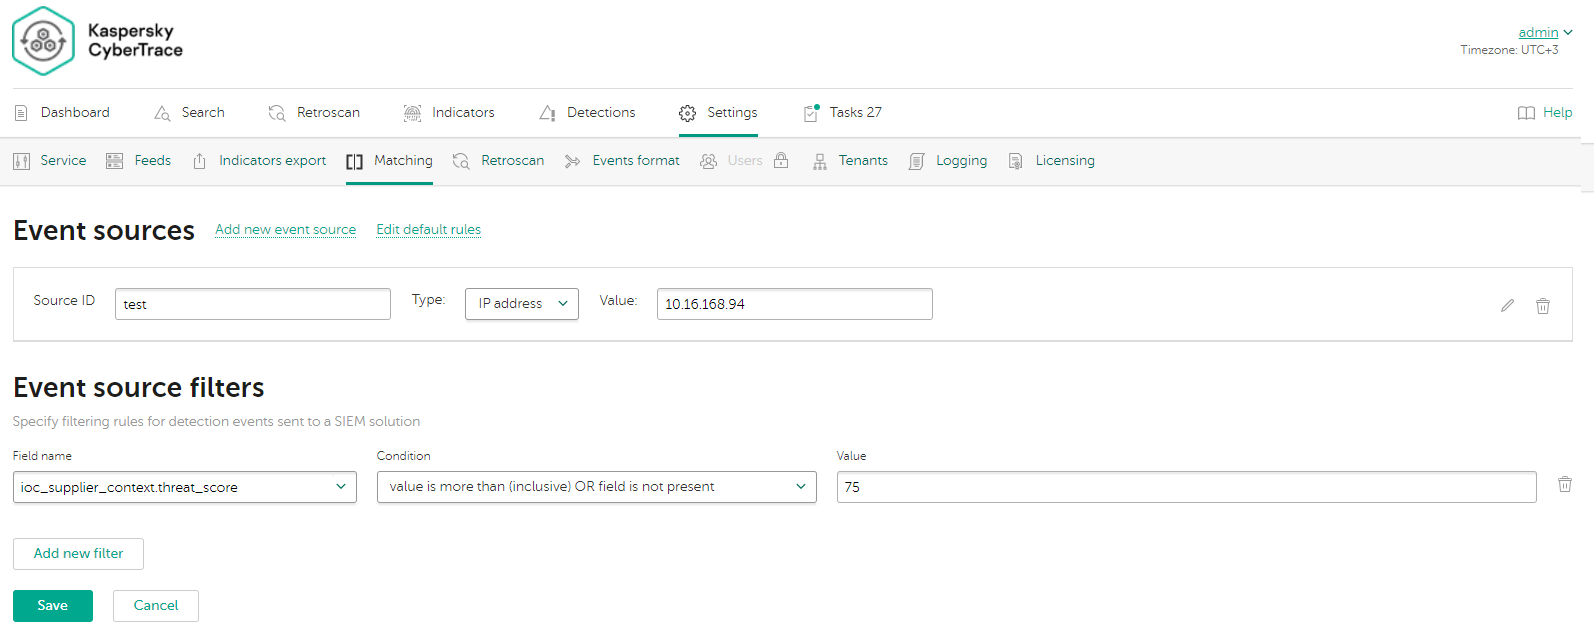This screenshot has width=1594, height=636.
Task: Open Help via the book icon
Action: point(1526,113)
